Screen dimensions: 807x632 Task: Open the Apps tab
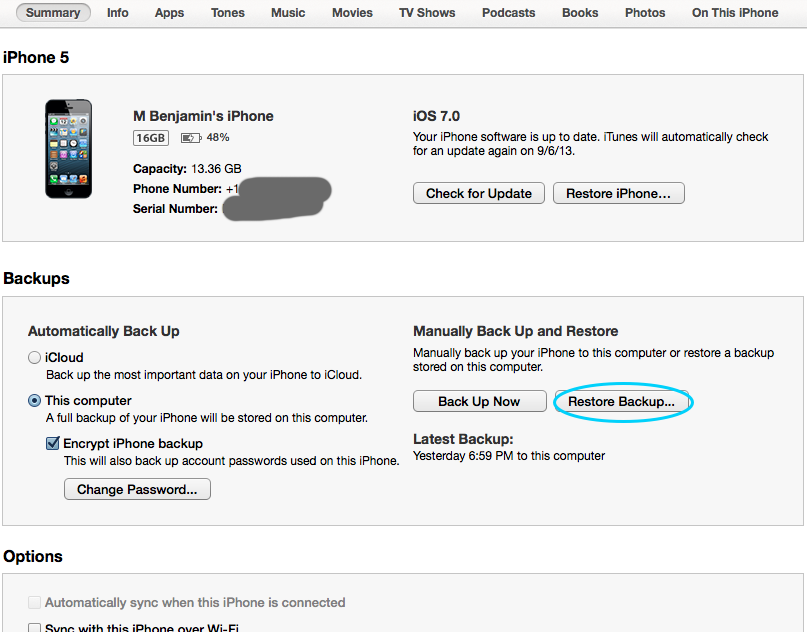click(x=169, y=12)
